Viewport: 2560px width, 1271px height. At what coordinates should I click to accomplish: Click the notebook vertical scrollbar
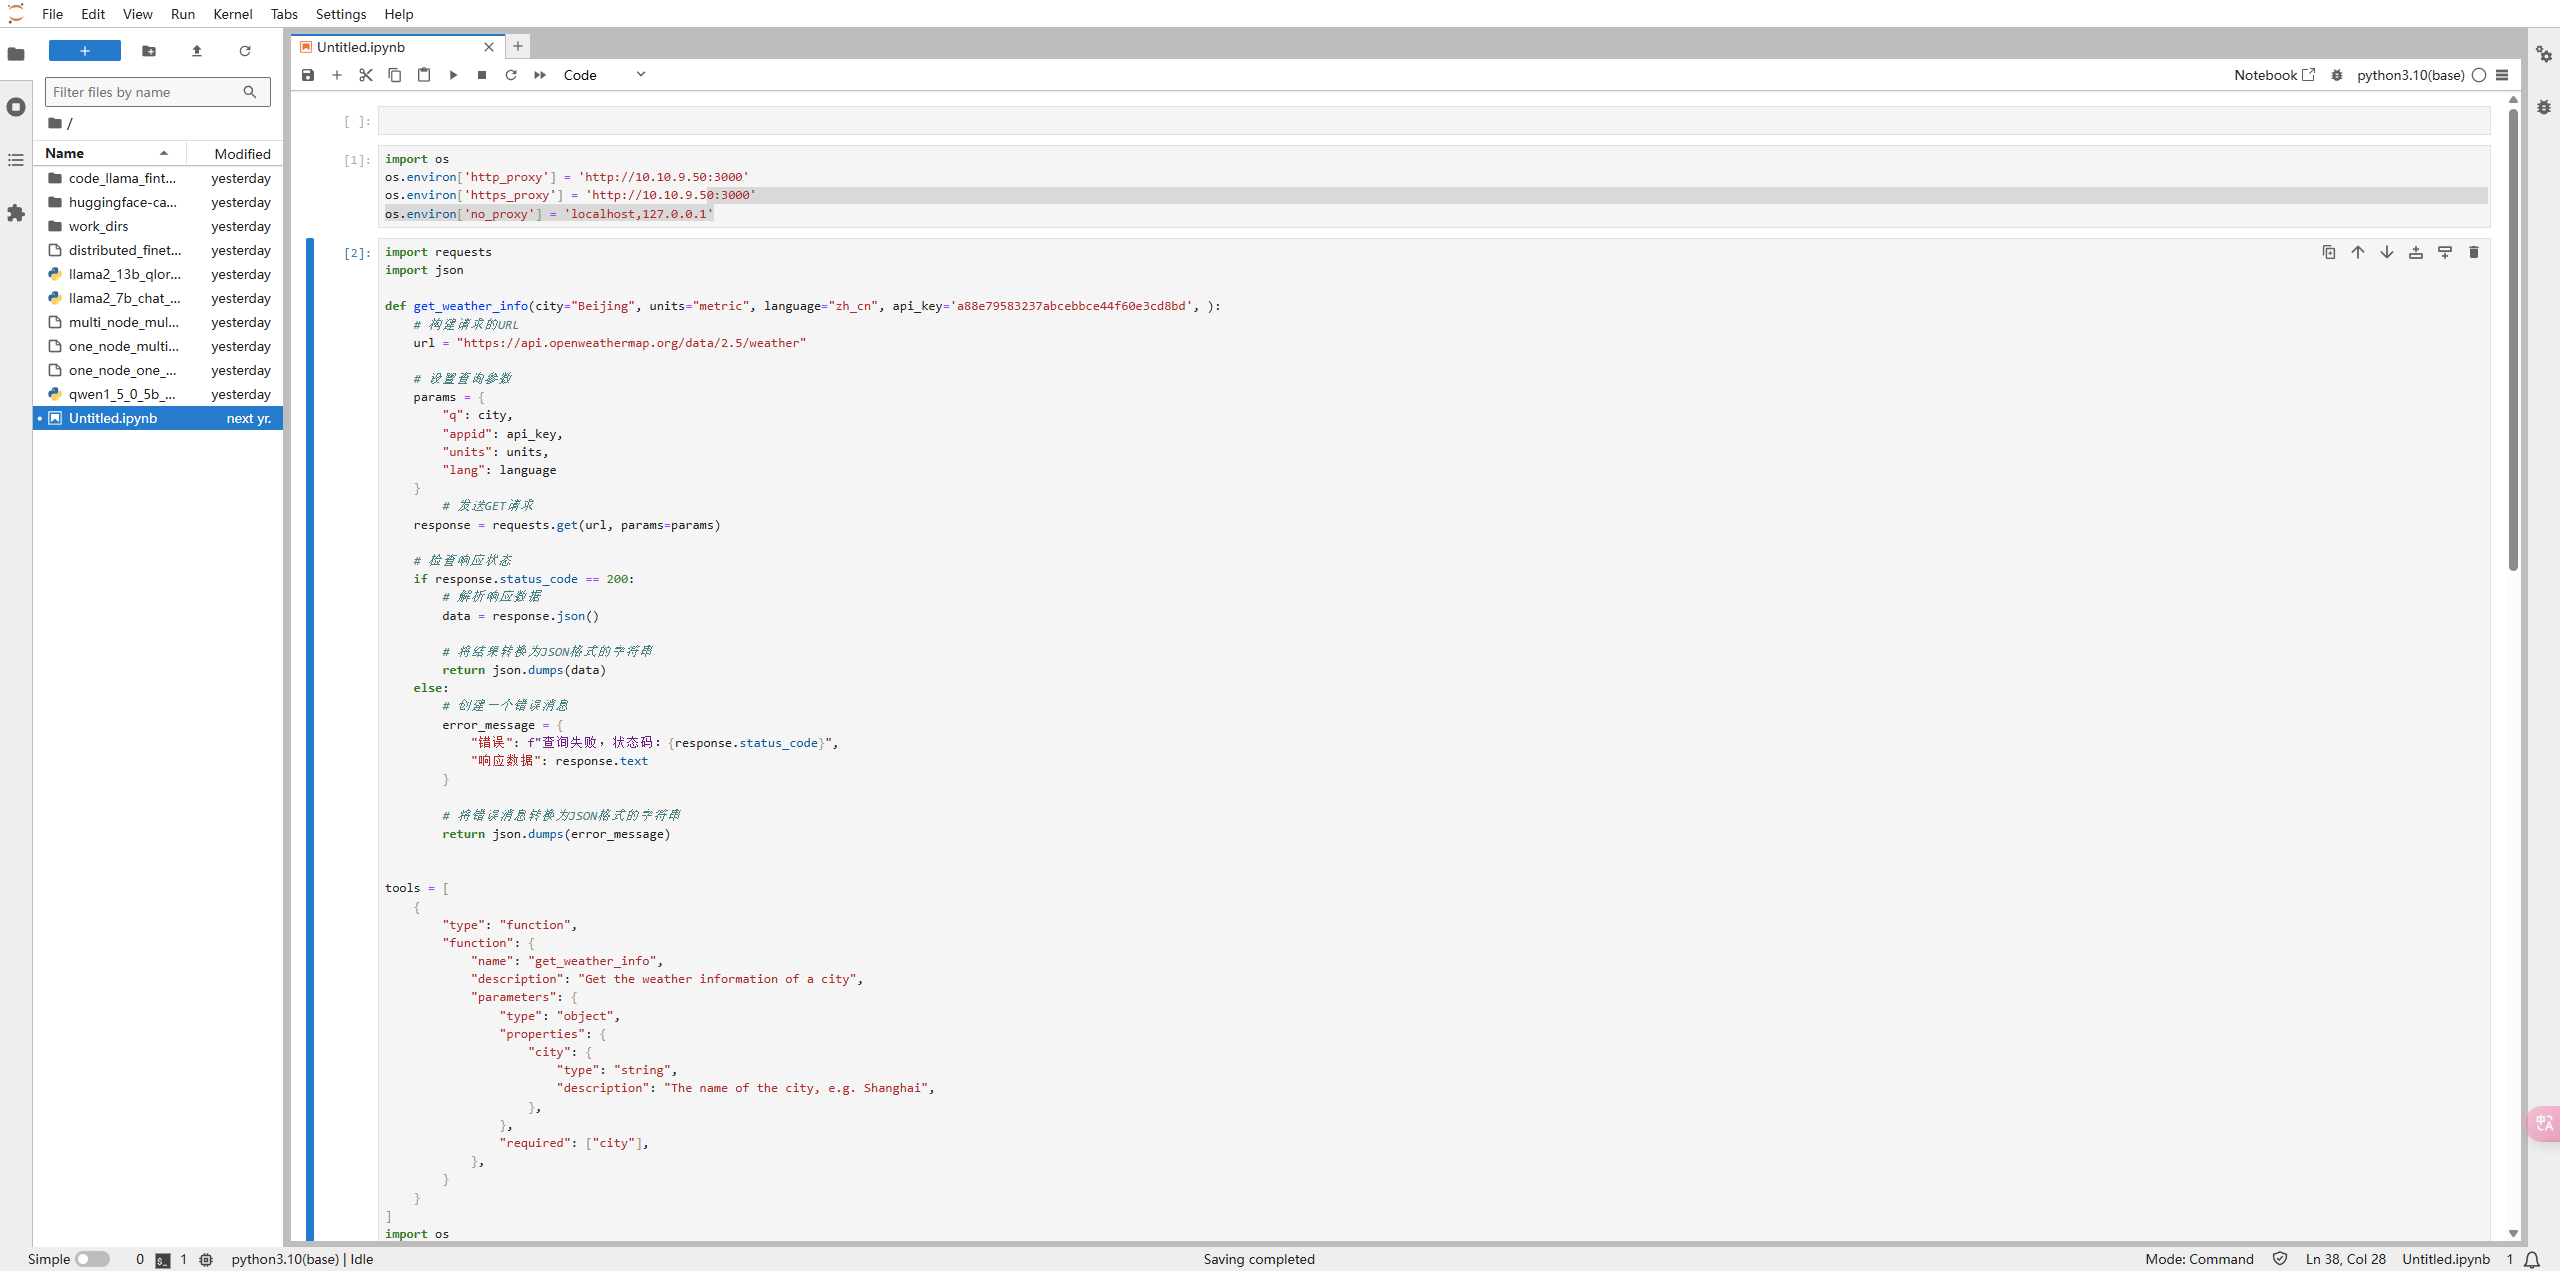click(x=2513, y=340)
